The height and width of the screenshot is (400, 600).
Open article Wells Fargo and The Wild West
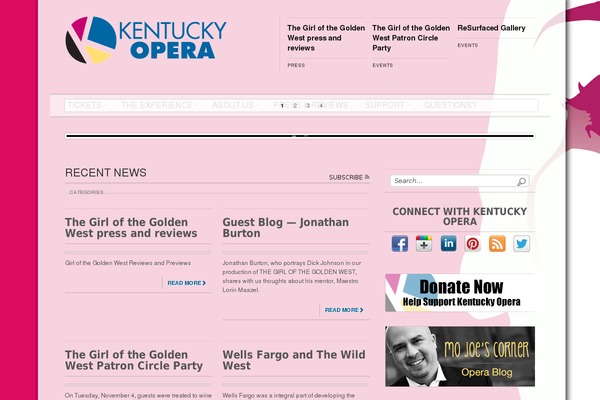point(294,360)
